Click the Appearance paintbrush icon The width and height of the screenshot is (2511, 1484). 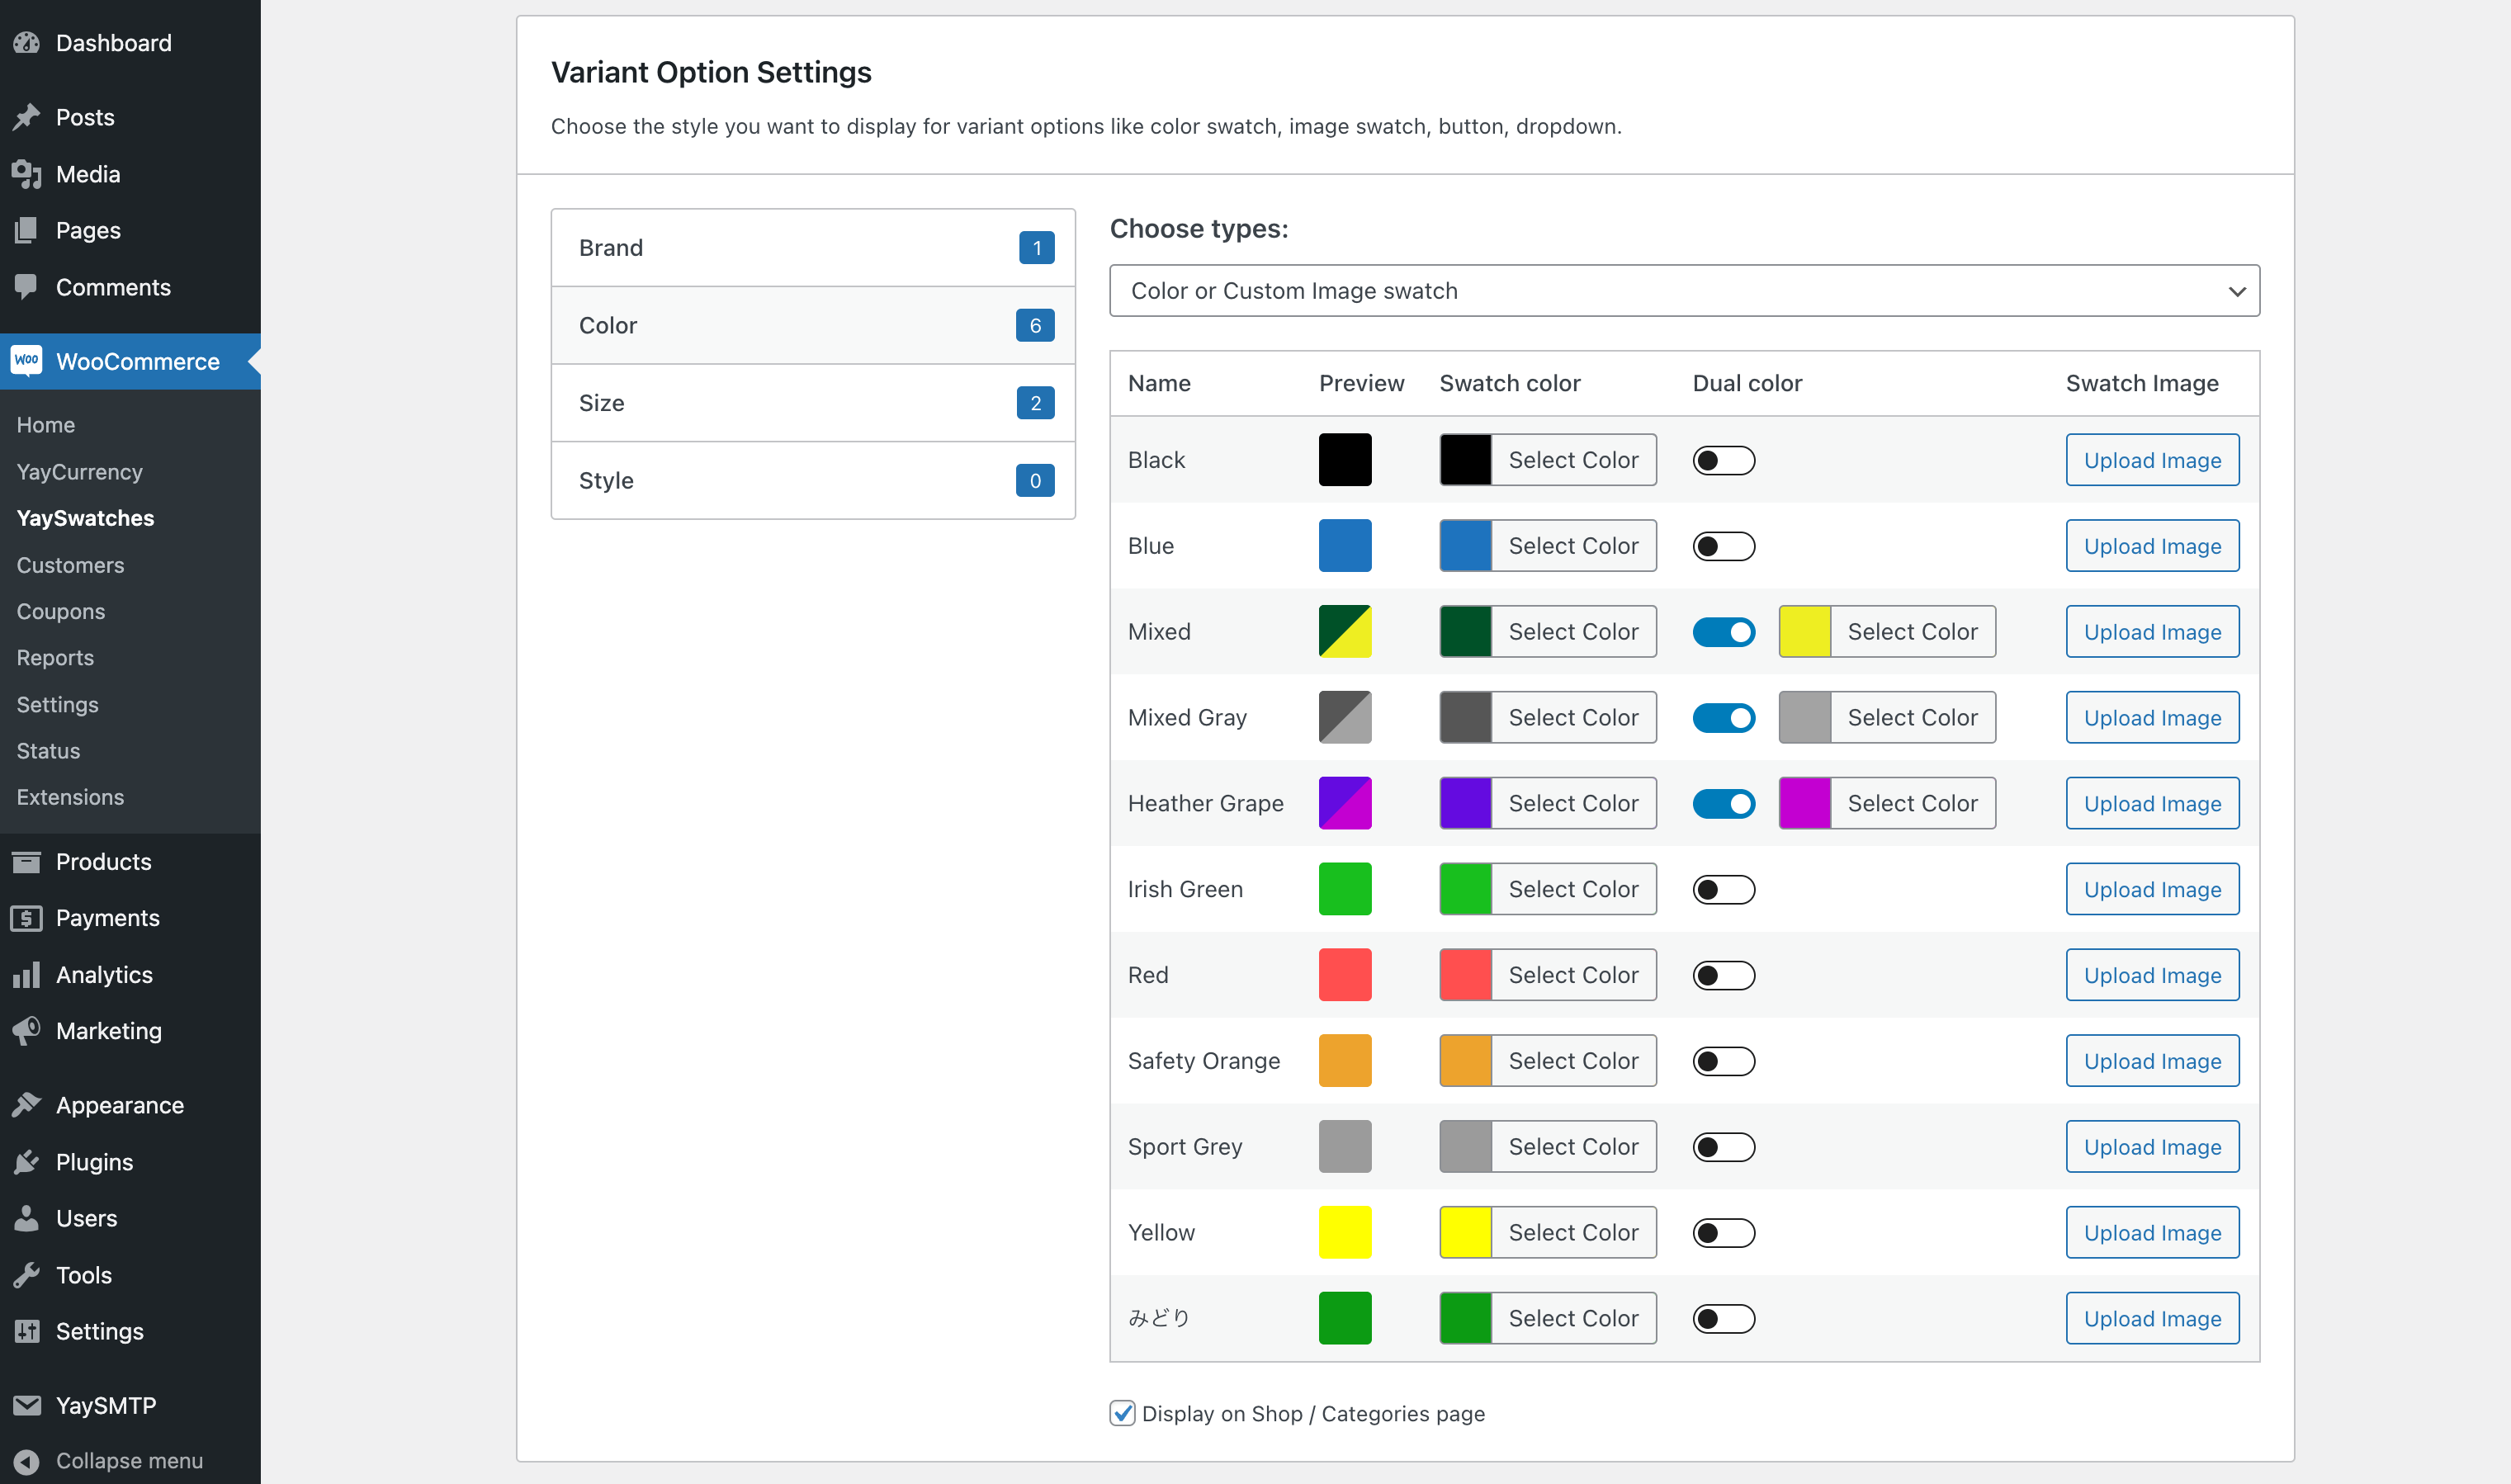coord(27,1105)
